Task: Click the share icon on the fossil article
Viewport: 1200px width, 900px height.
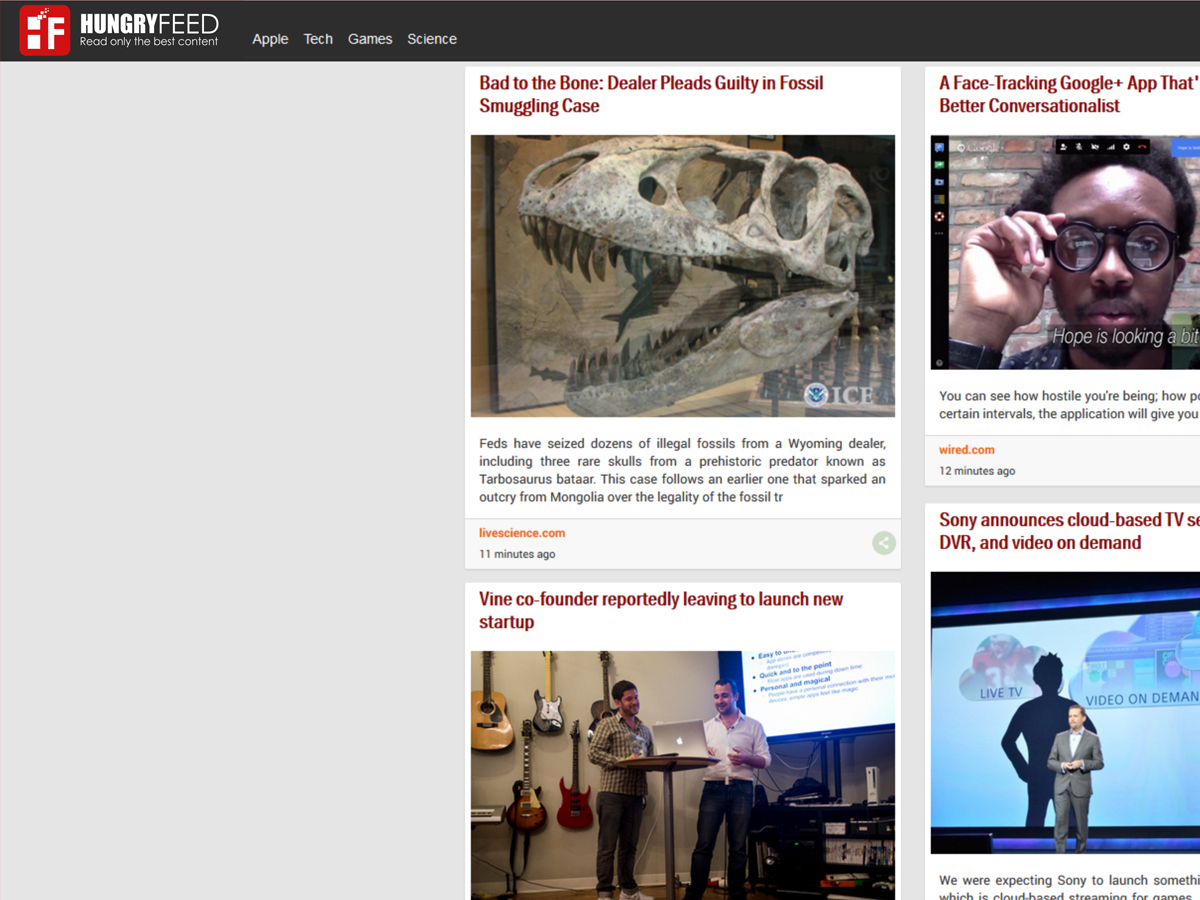Action: click(884, 543)
